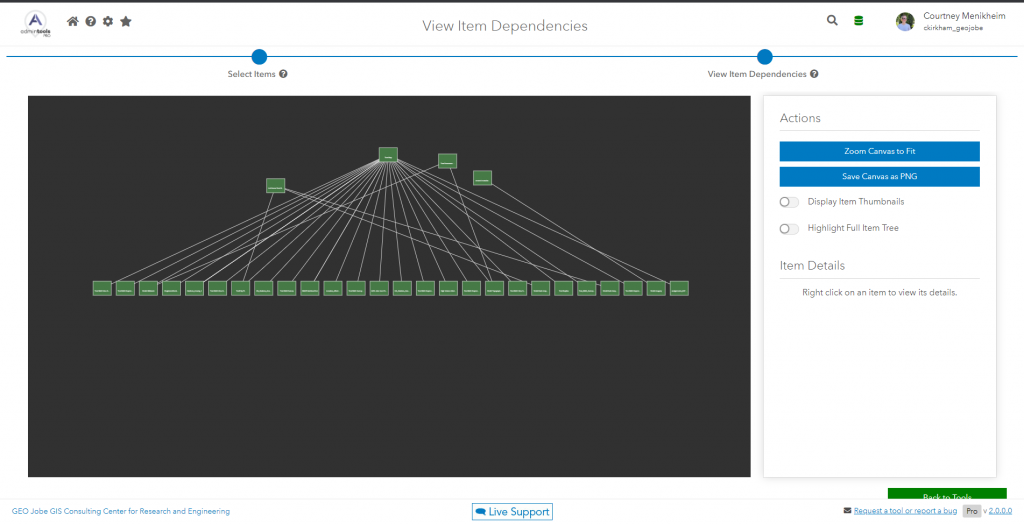
Task: Open the Live Support chat
Action: tap(512, 512)
